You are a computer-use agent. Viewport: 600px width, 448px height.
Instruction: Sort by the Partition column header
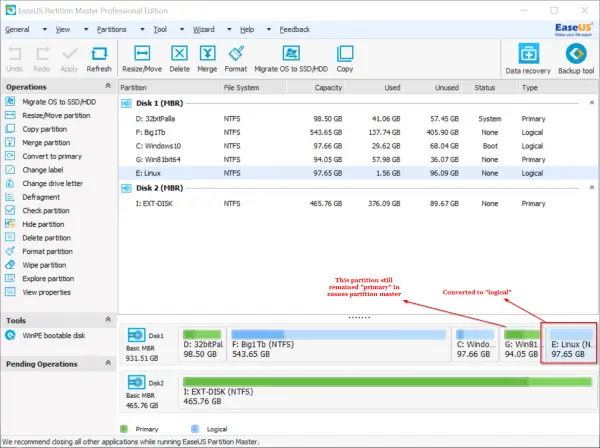click(170, 88)
